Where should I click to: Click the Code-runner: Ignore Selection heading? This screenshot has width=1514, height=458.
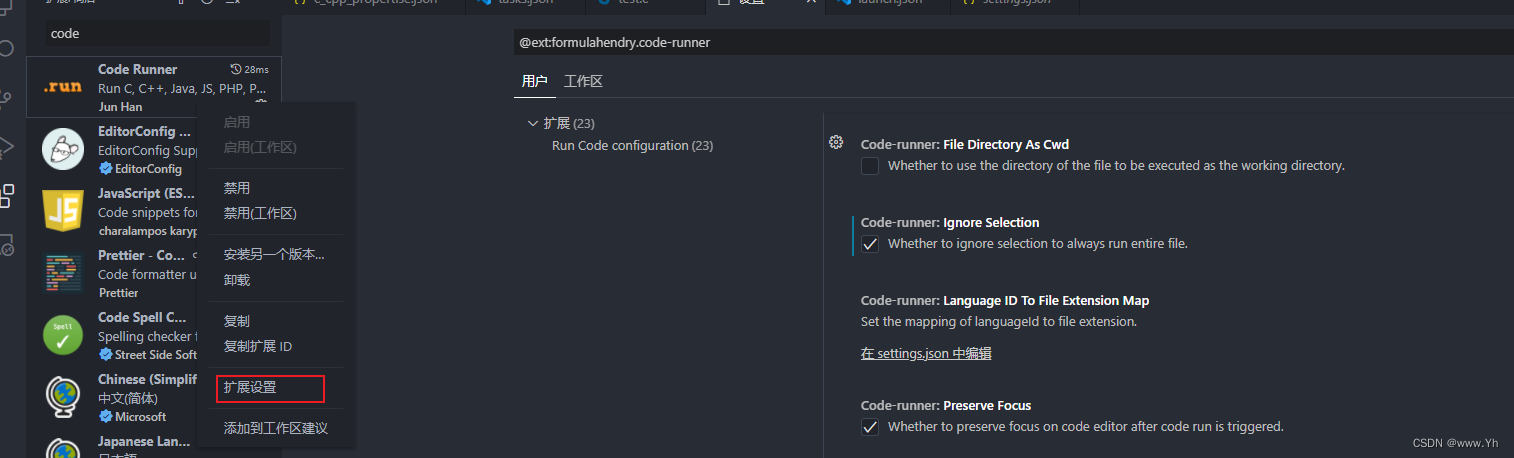tap(950, 222)
